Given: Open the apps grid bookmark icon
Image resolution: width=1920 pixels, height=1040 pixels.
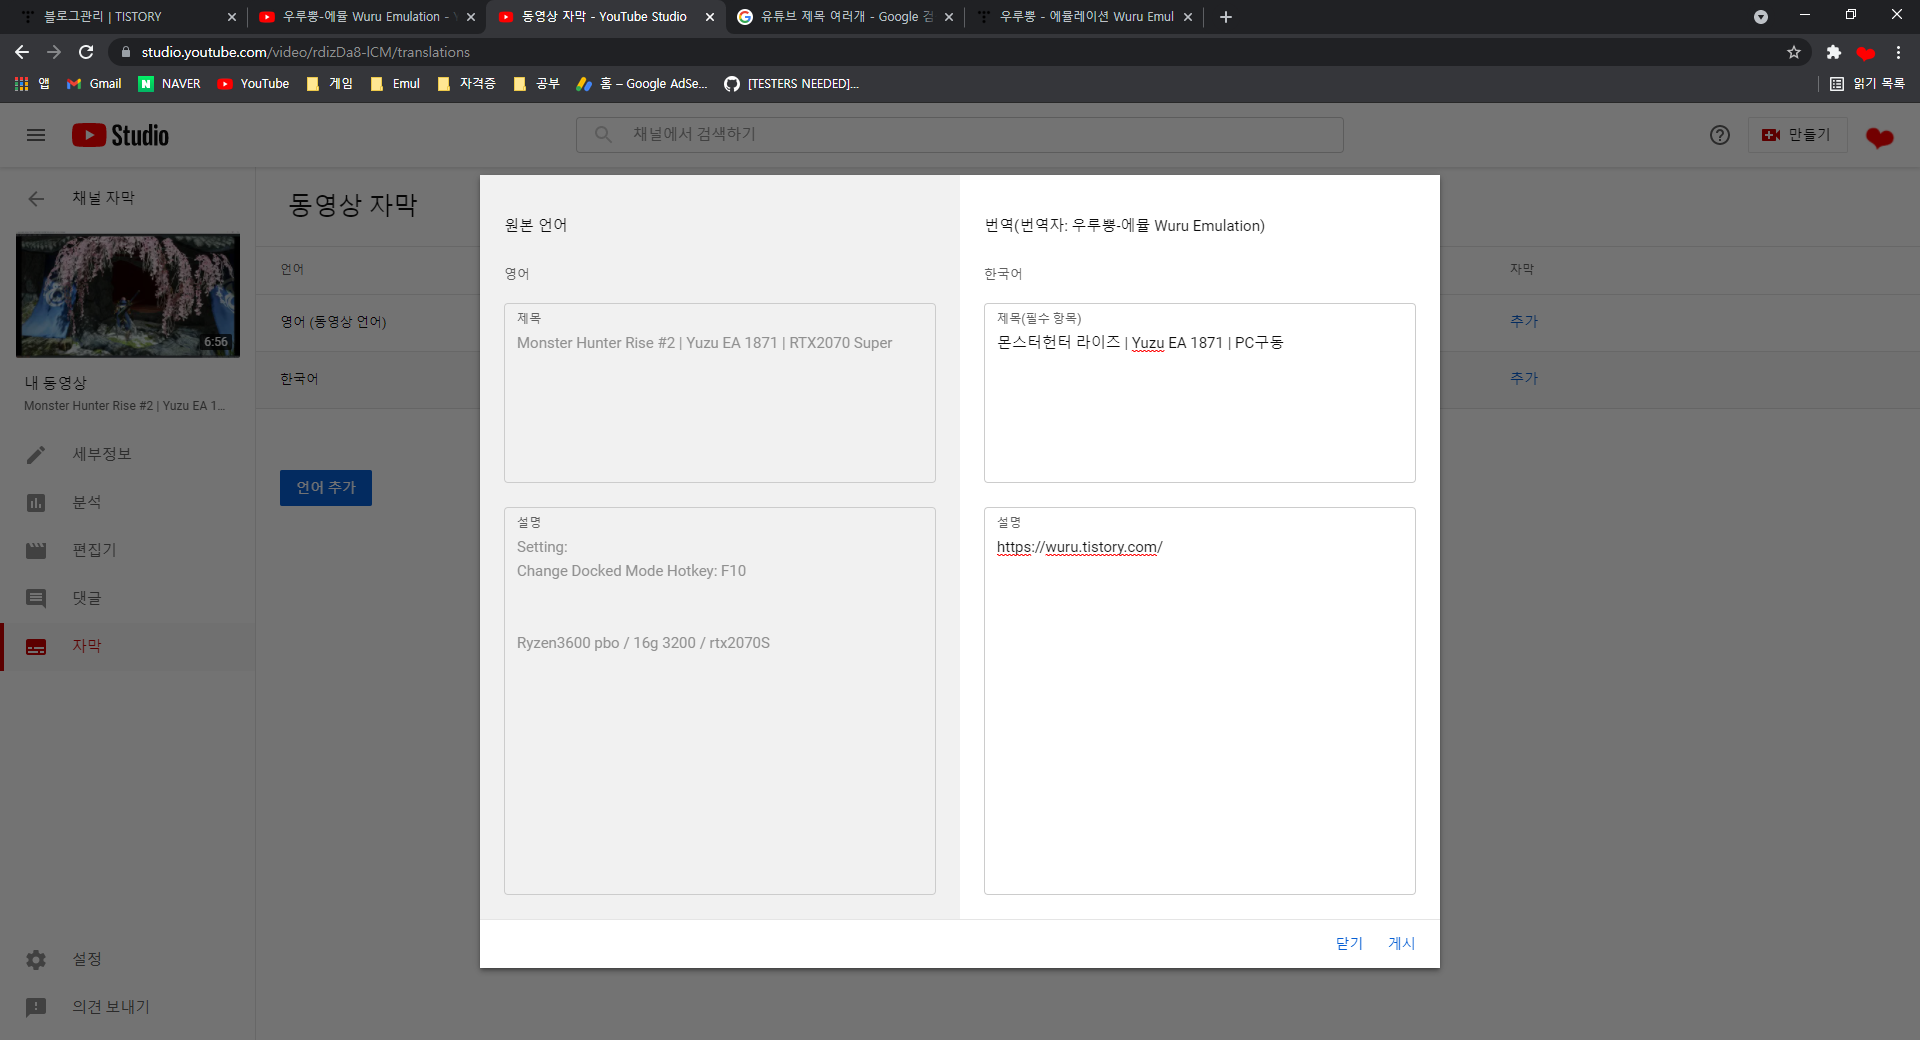Looking at the screenshot, I should [x=21, y=84].
